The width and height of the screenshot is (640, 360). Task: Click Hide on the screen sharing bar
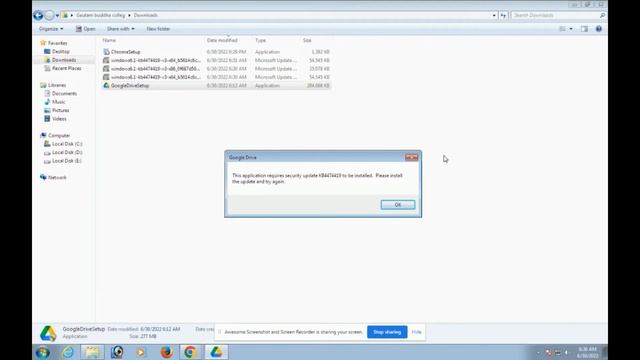point(416,332)
